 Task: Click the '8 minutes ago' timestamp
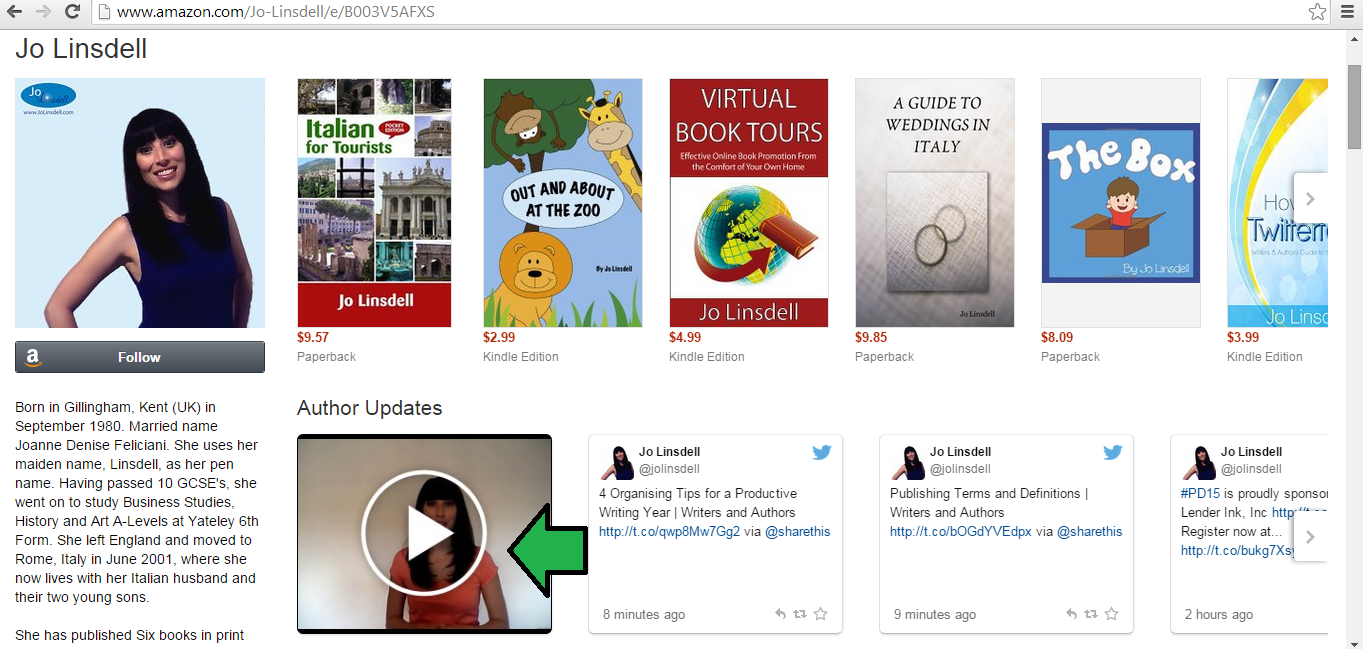point(644,615)
